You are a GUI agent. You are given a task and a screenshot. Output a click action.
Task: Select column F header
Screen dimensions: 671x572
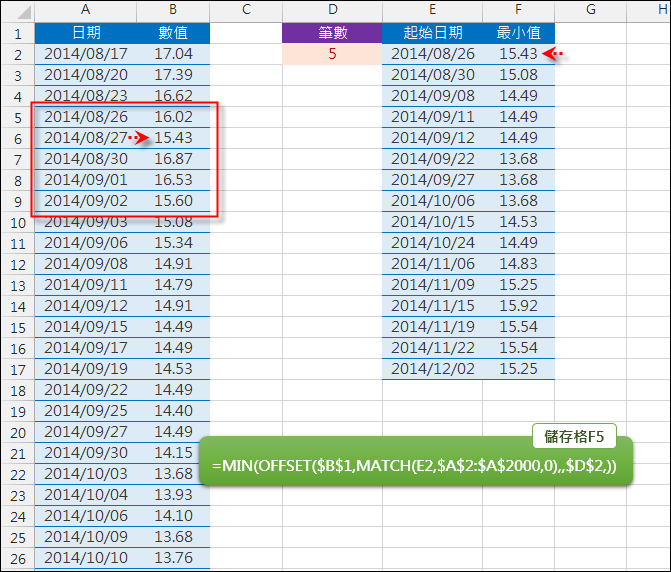[518, 11]
